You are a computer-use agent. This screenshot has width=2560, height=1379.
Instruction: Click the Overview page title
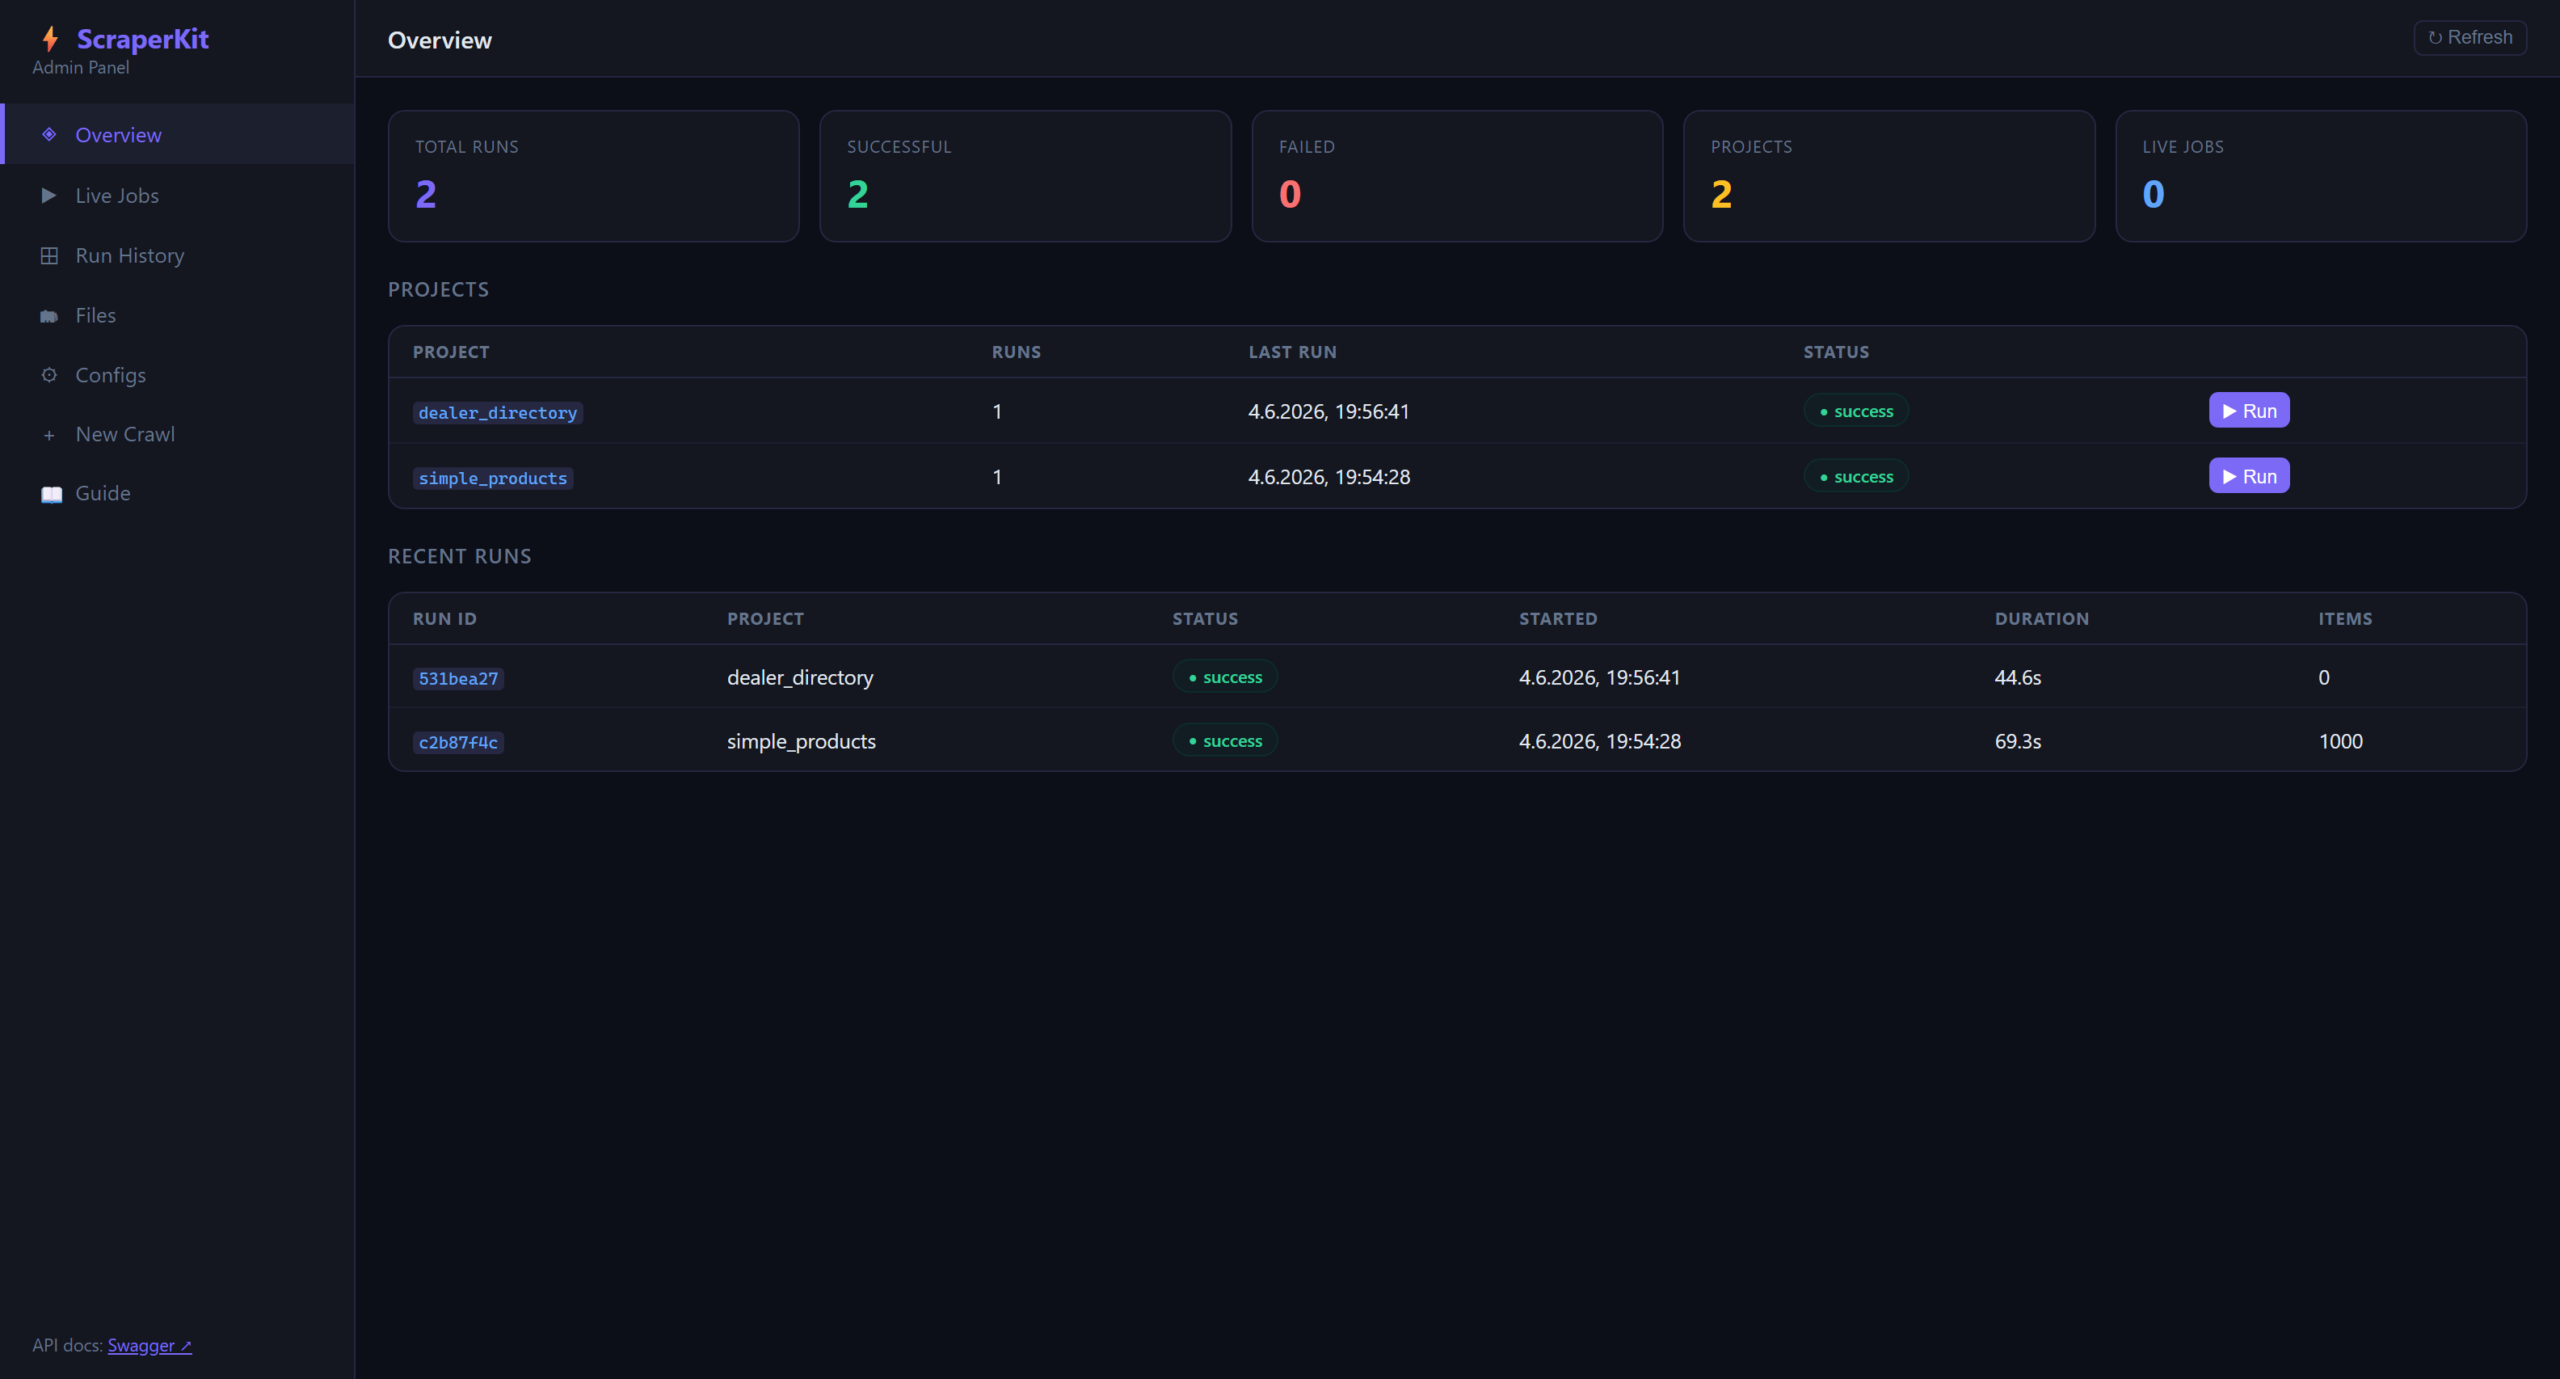pos(440,40)
